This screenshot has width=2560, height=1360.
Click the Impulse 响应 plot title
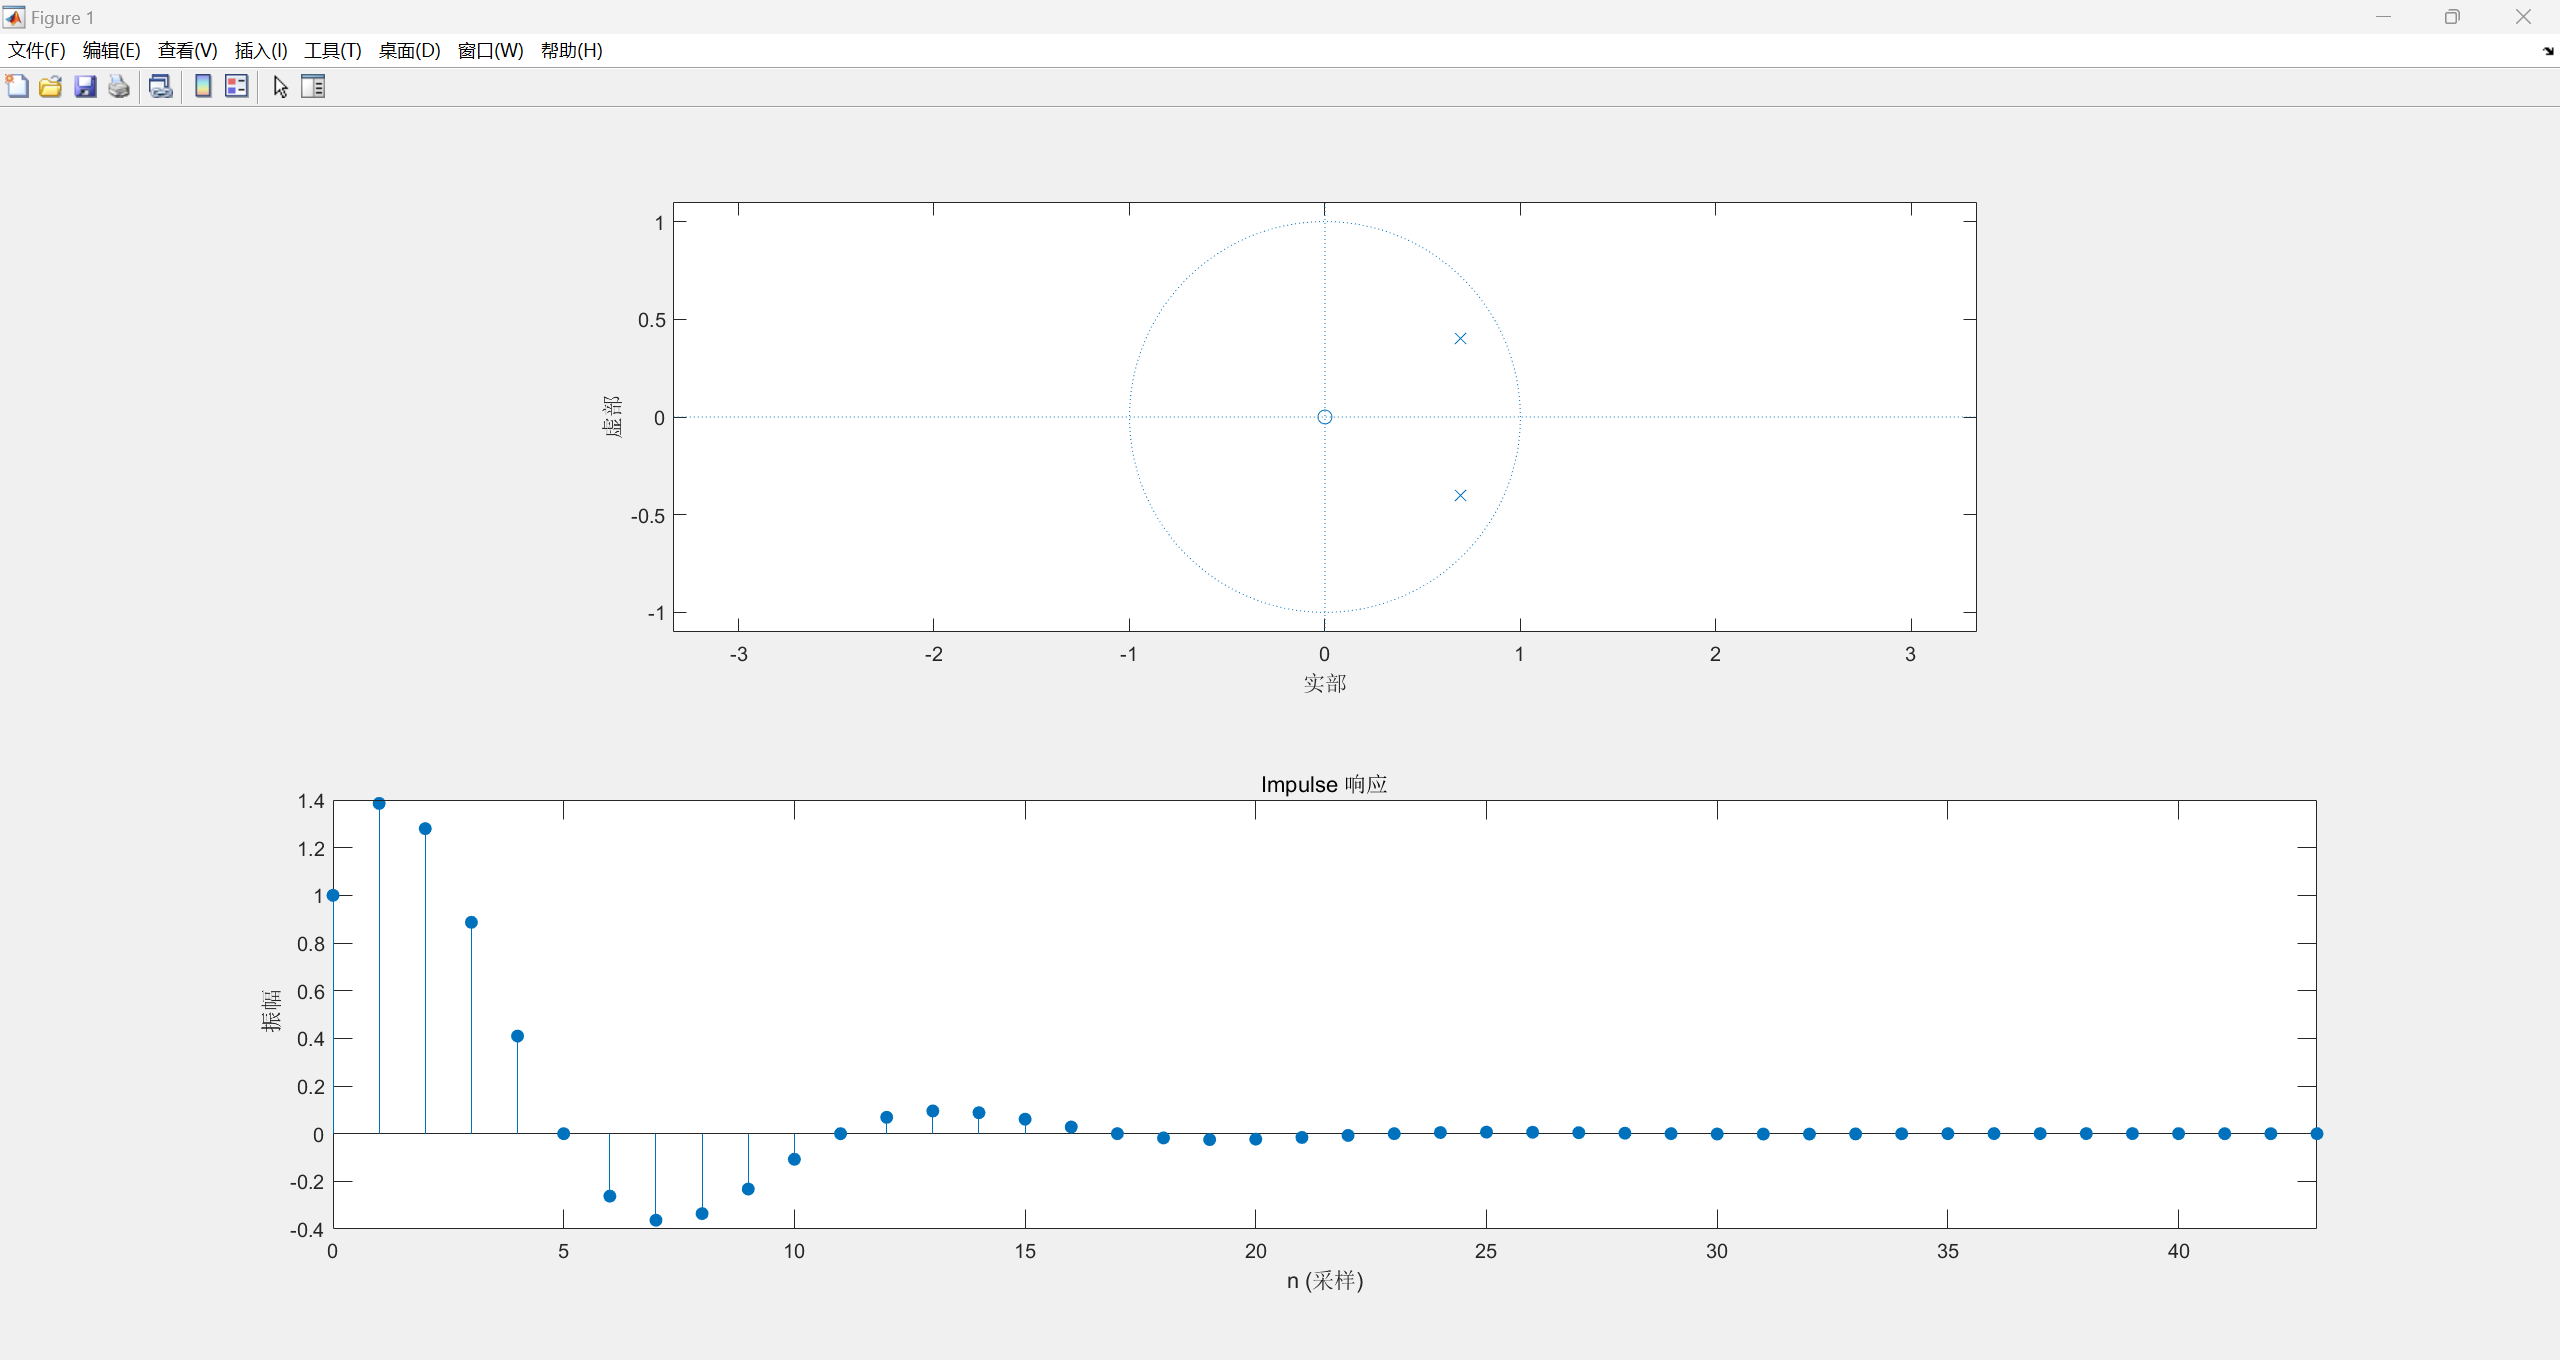1323,784
